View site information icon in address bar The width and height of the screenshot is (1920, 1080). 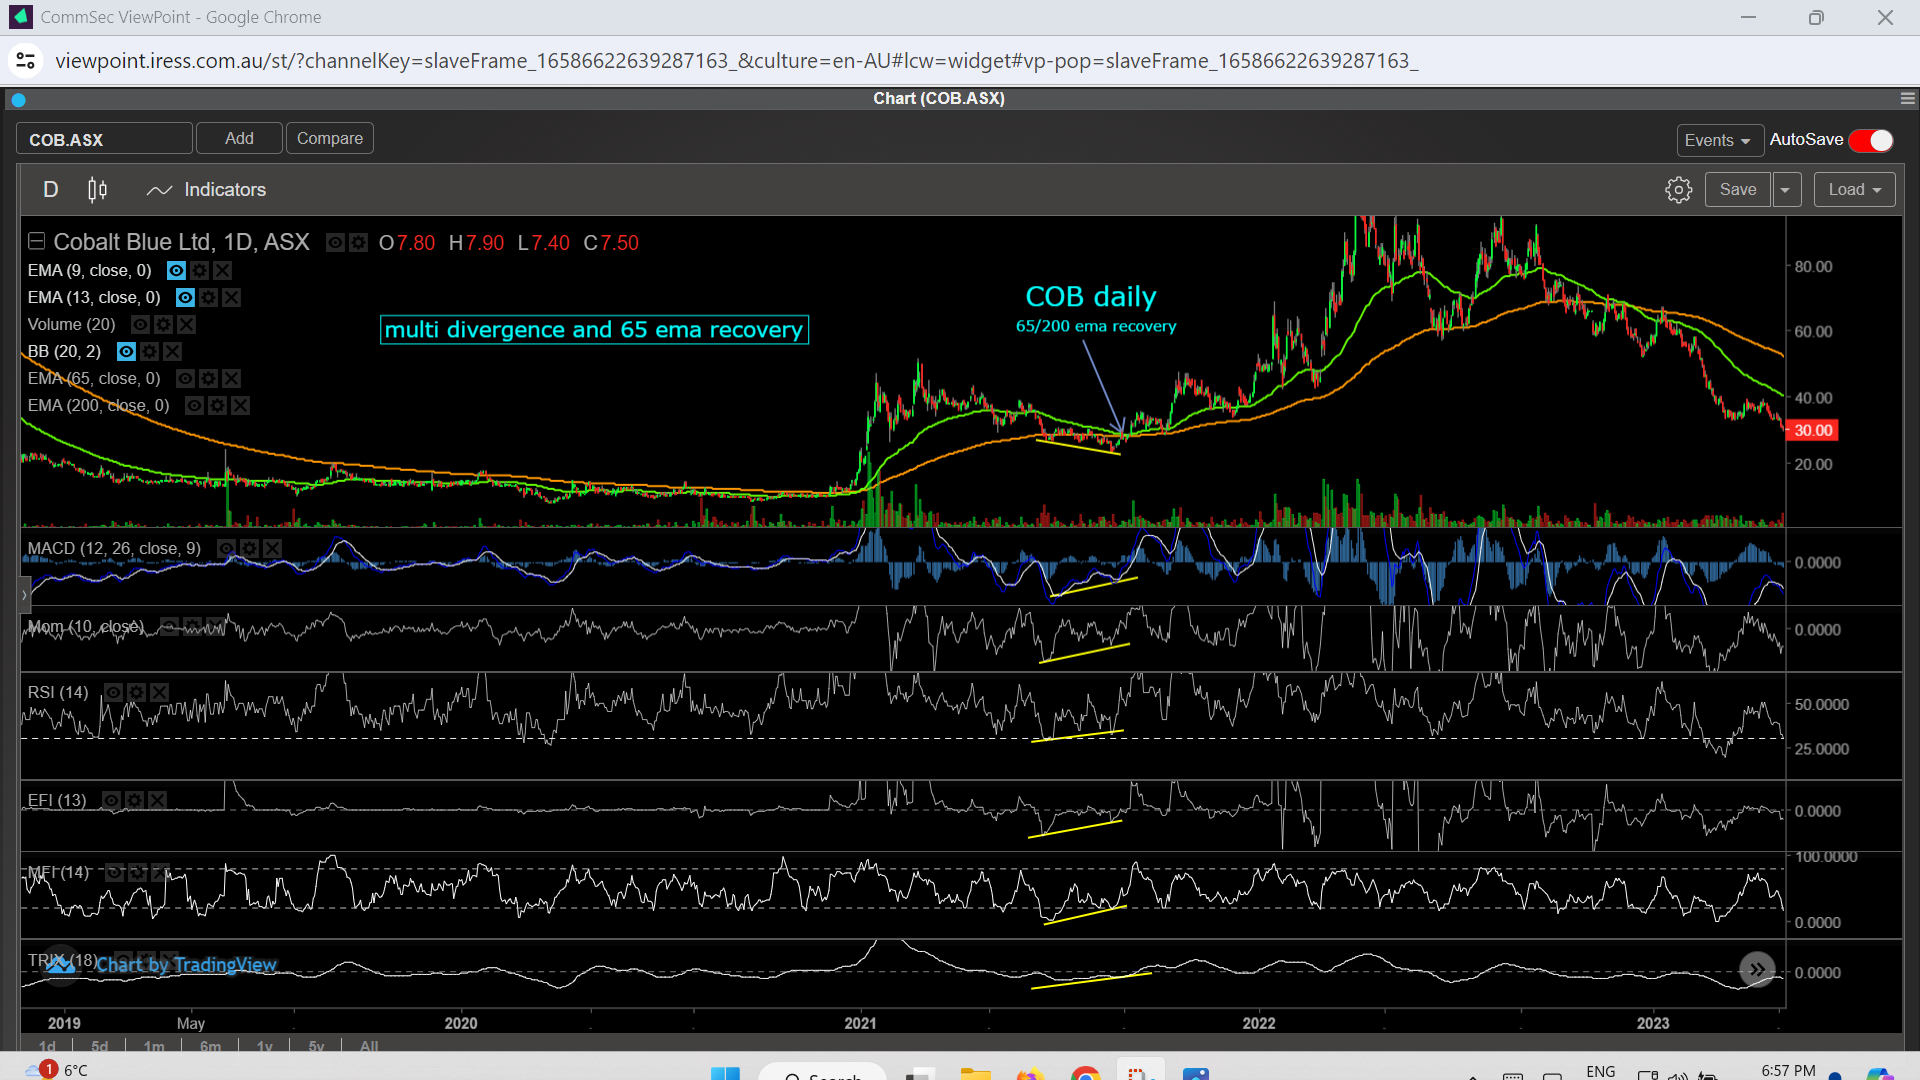(26, 61)
